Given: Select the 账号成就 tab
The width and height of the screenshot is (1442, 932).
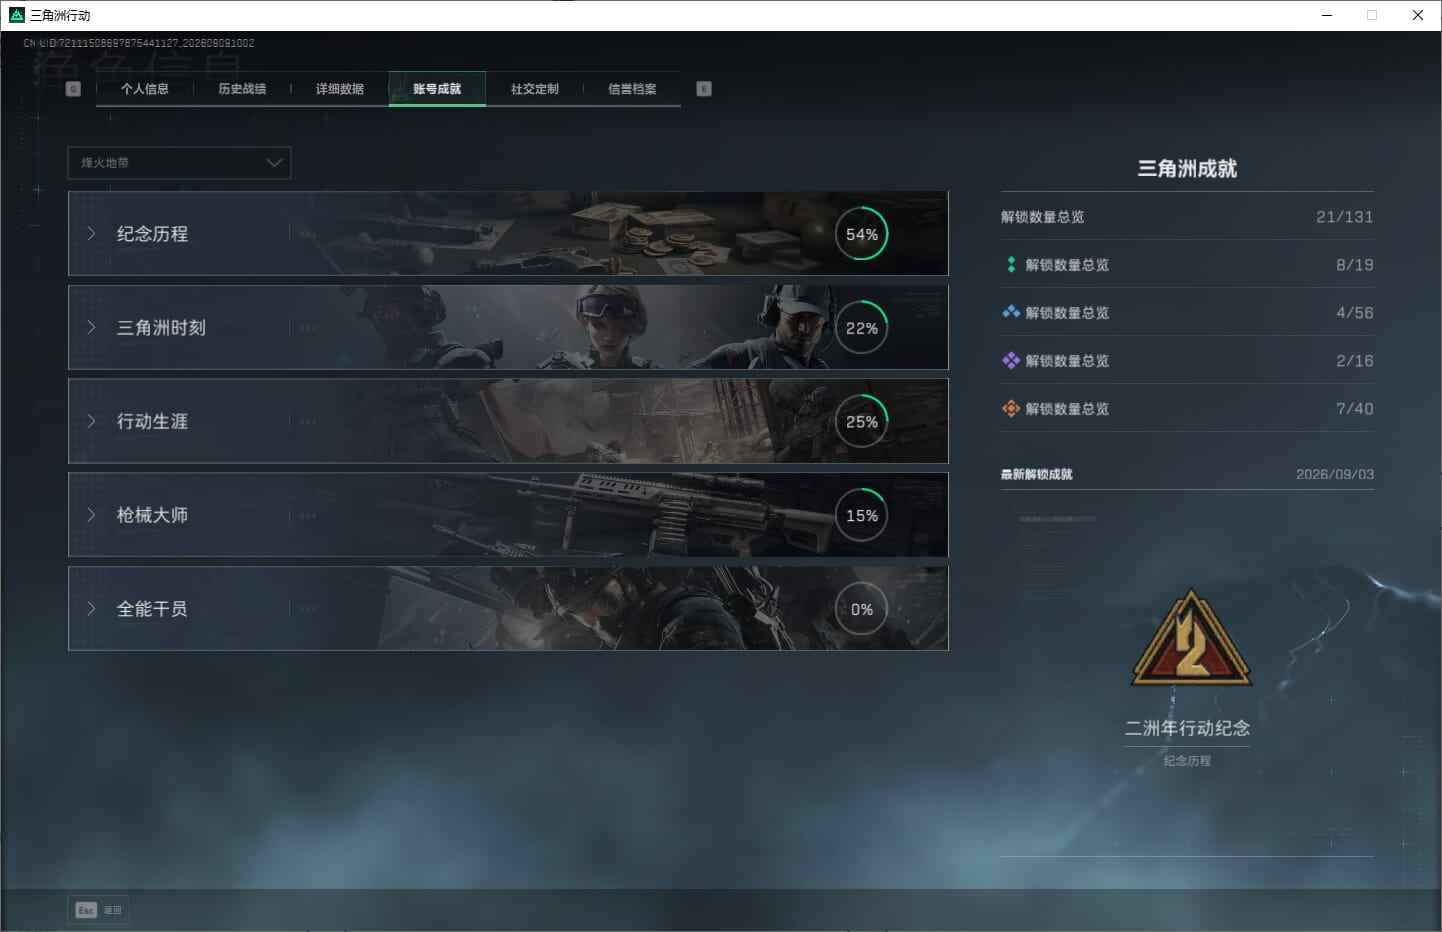Looking at the screenshot, I should [437, 89].
